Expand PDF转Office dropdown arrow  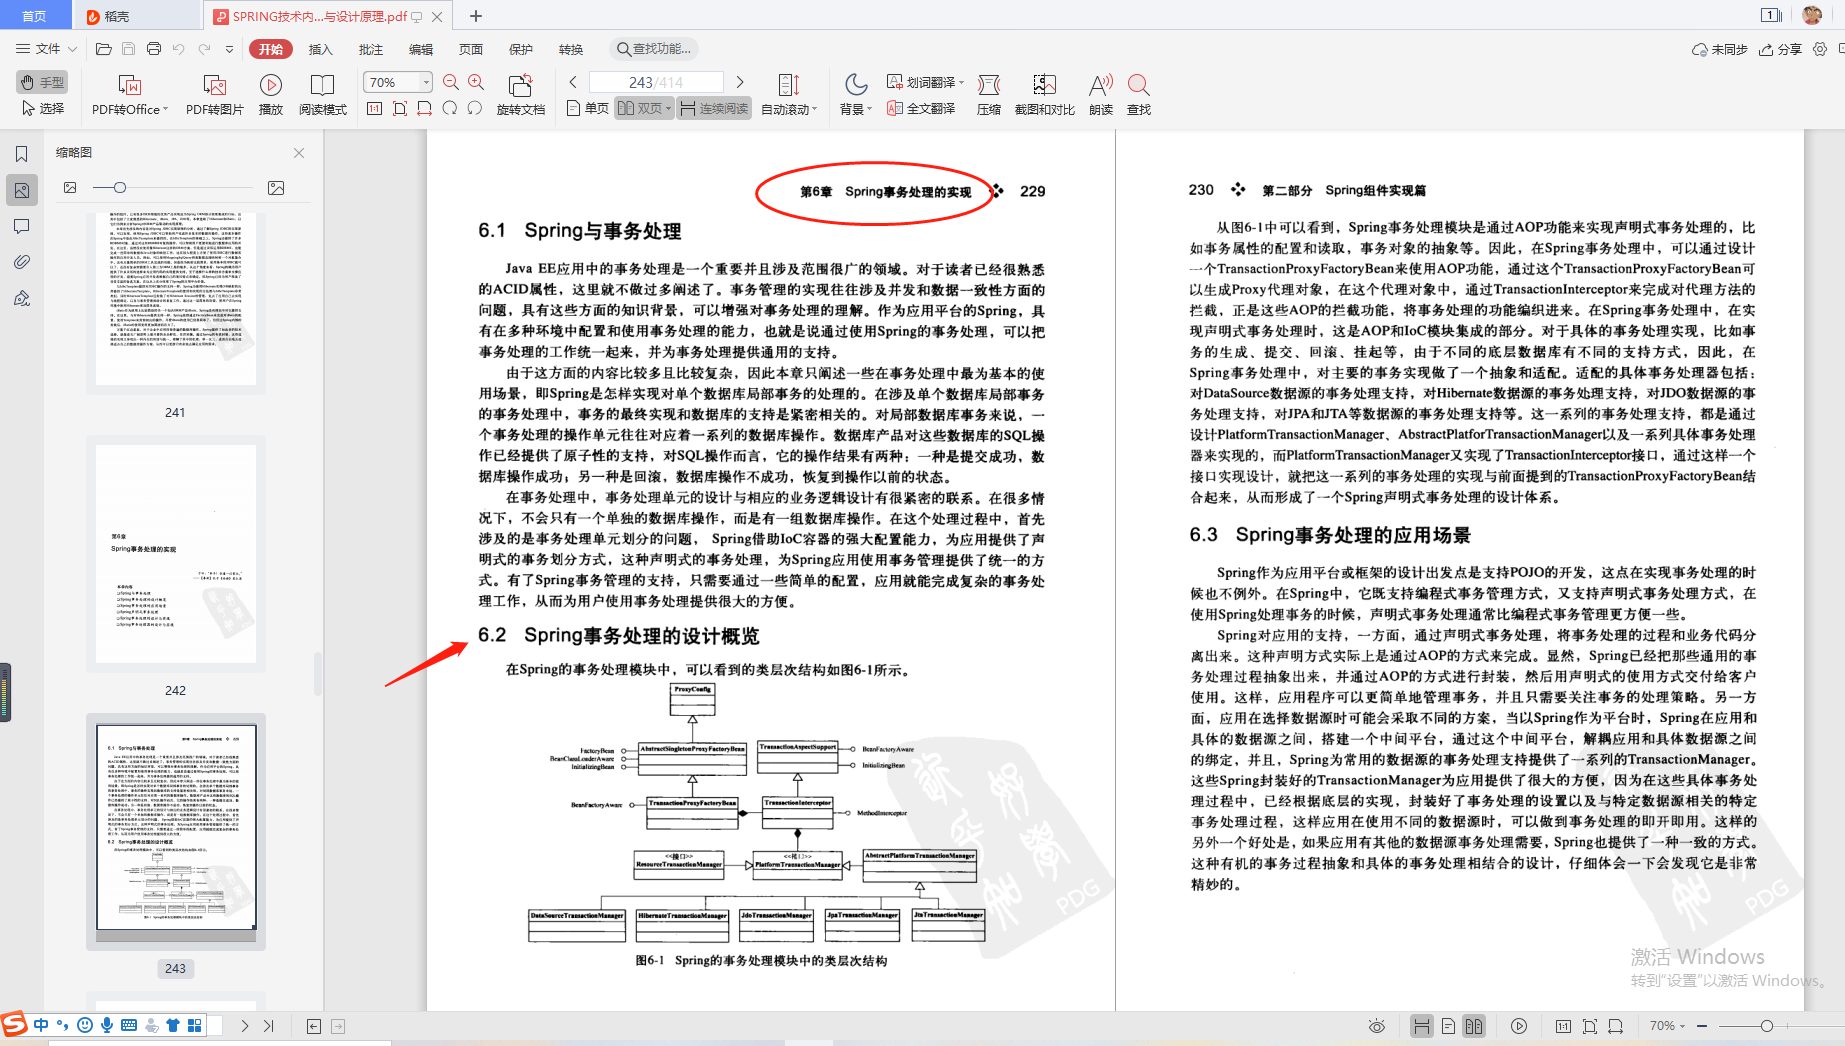(165, 110)
